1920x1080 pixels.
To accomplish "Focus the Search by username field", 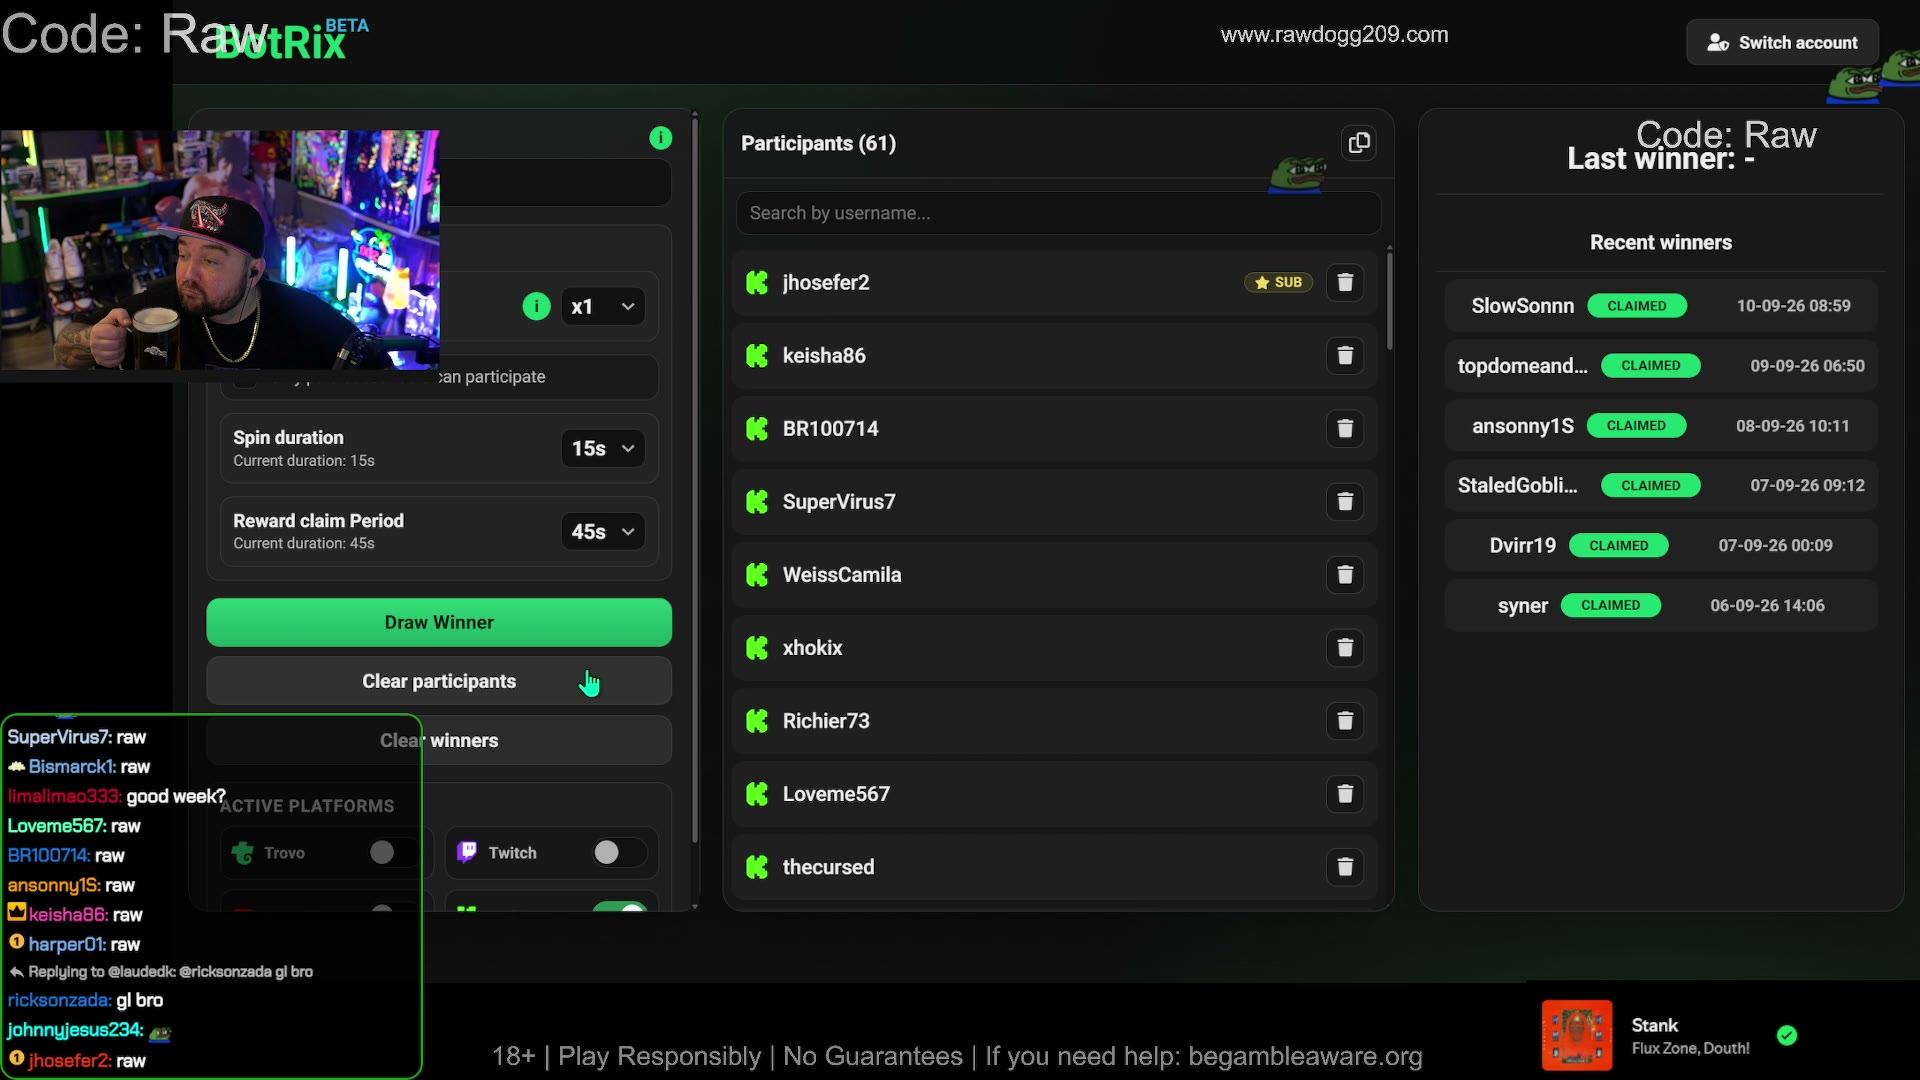I will click(1059, 213).
